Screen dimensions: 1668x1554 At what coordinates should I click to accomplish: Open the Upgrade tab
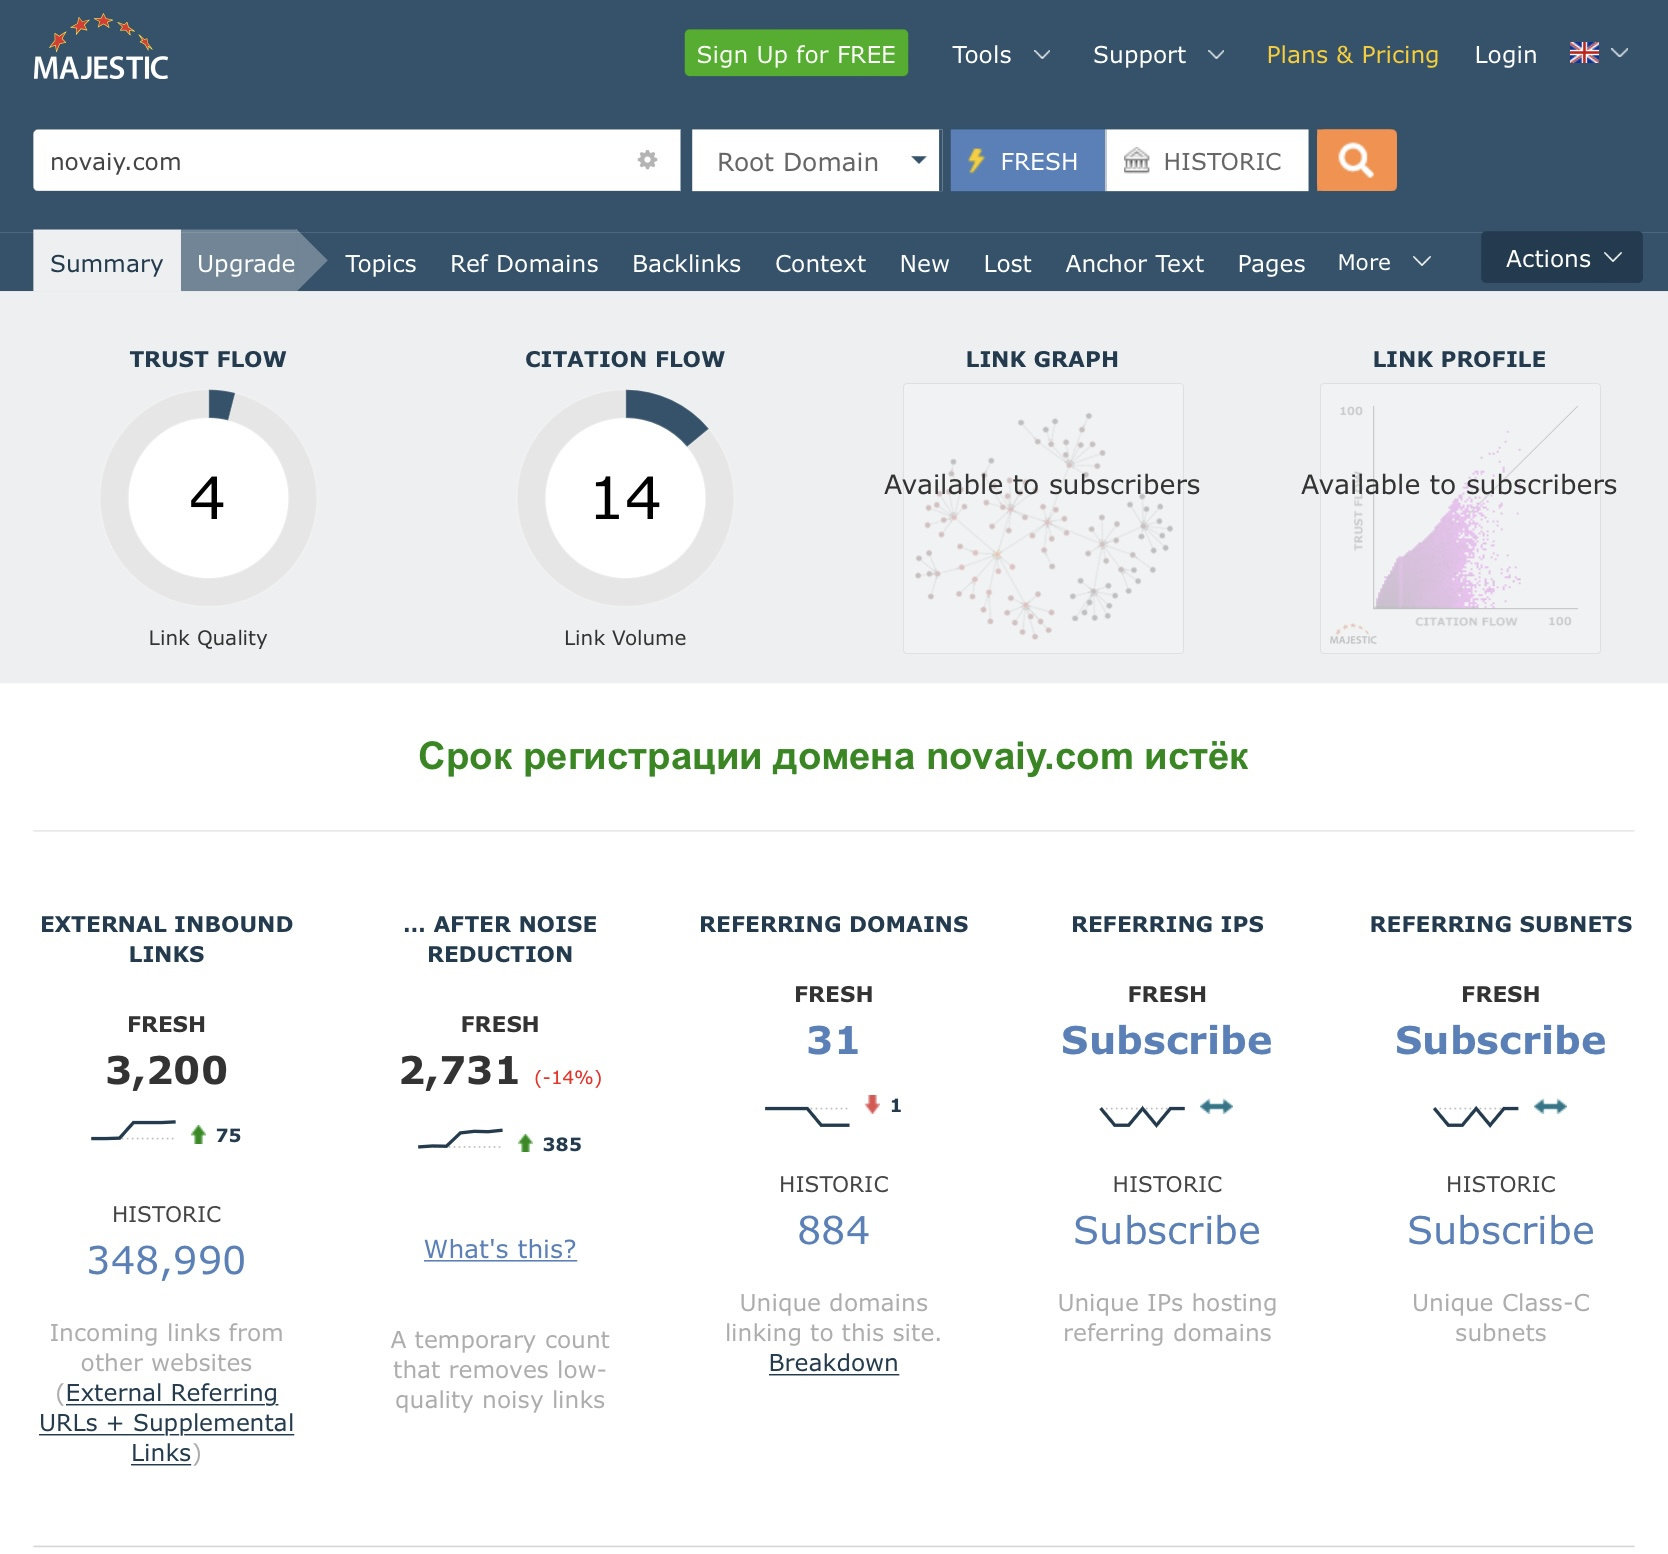click(x=246, y=263)
